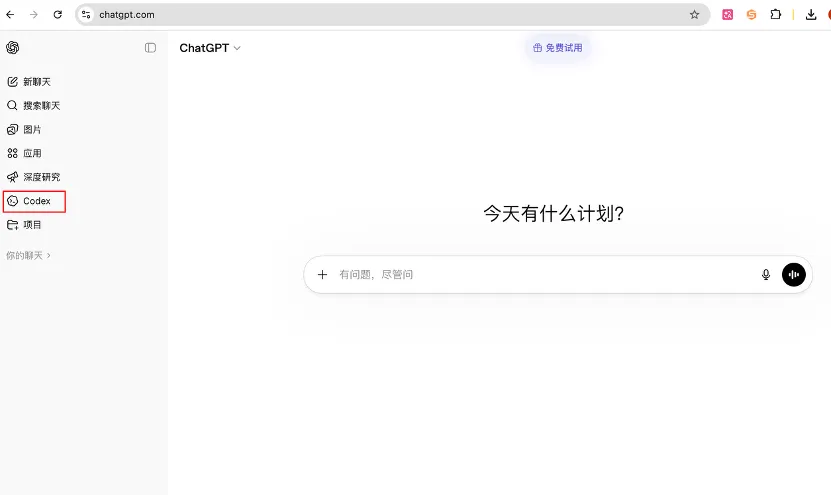This screenshot has height=496, width=832.
Task: Open the extensions puzzle-piece menu
Action: point(776,15)
